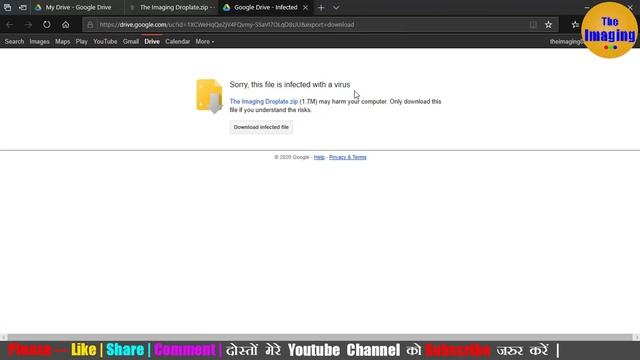Click the horizontal scrollbar at page bottom

pos(320,337)
